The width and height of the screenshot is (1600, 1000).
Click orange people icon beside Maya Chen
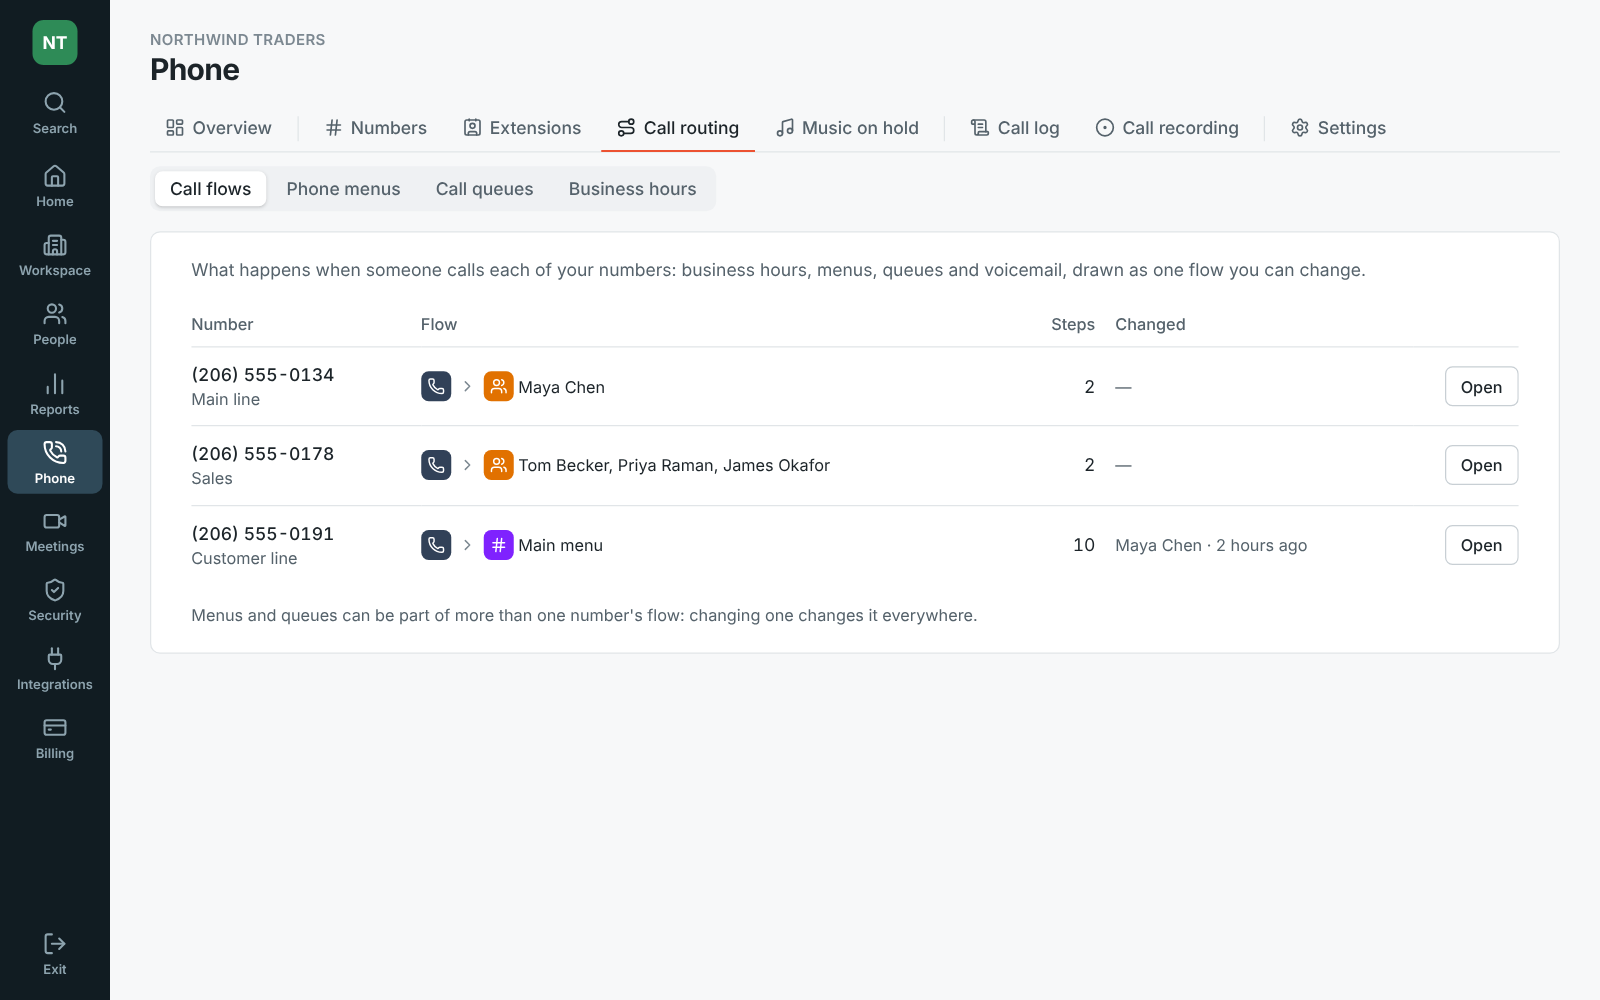click(x=498, y=386)
